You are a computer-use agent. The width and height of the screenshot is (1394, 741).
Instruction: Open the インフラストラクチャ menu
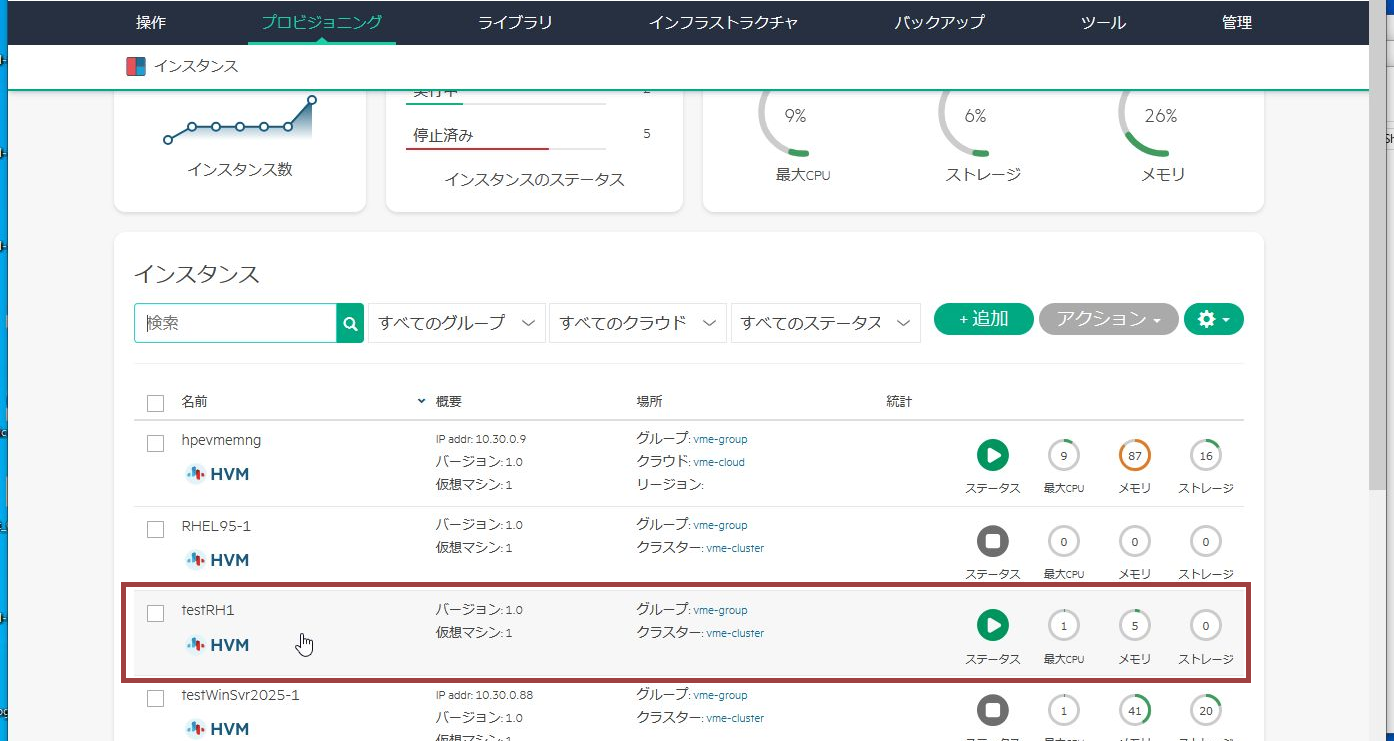point(723,22)
